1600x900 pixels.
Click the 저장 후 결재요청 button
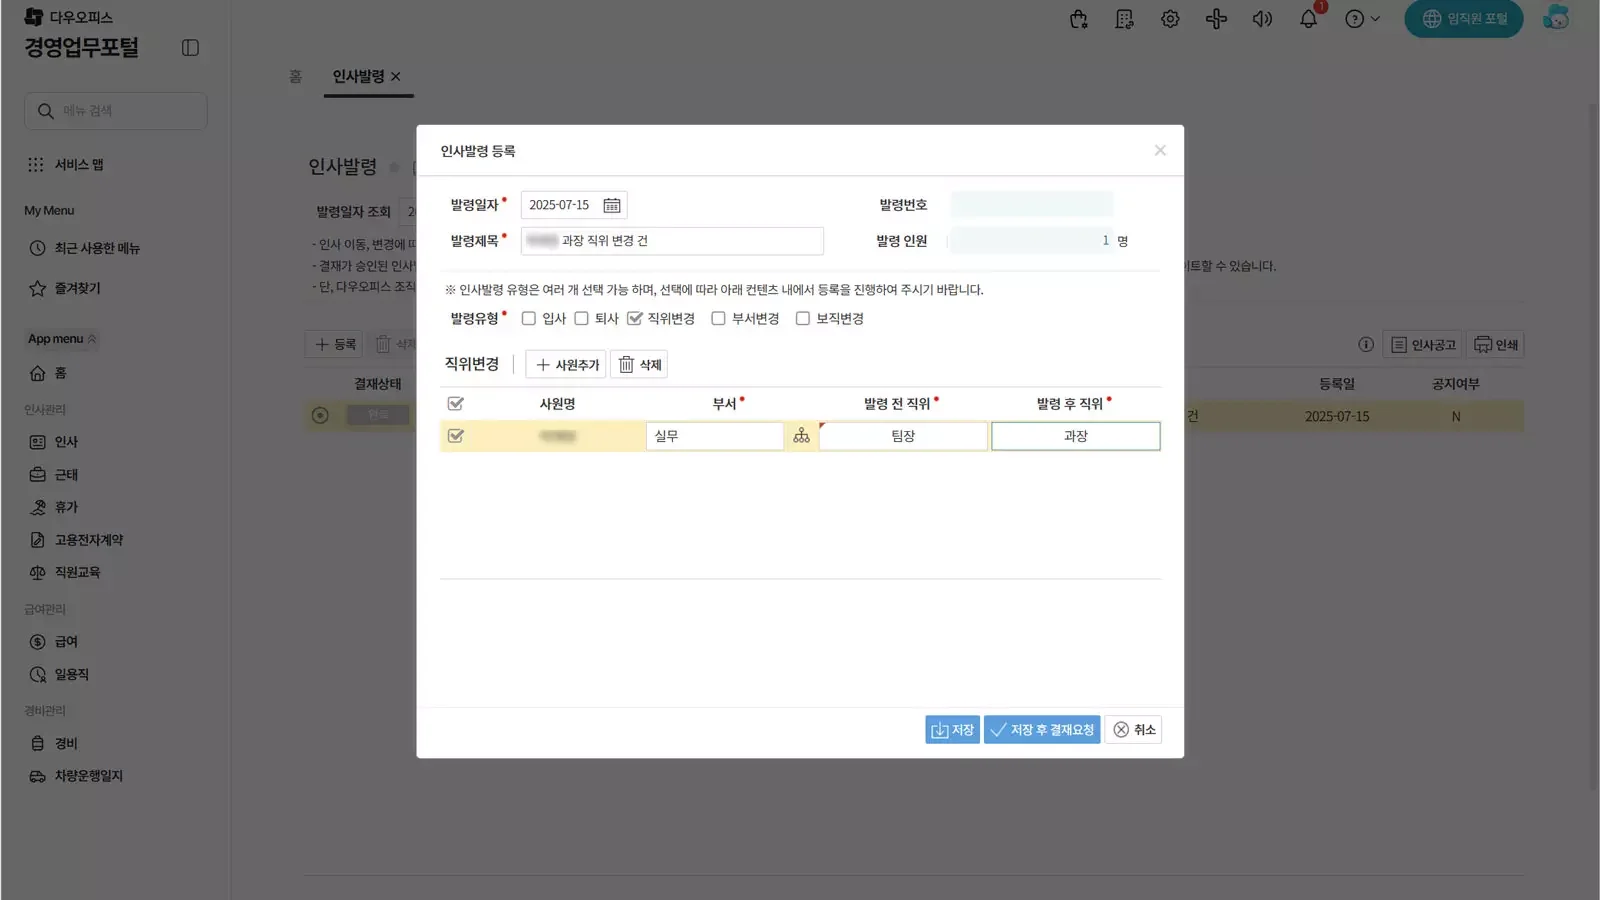pyautogui.click(x=1041, y=729)
